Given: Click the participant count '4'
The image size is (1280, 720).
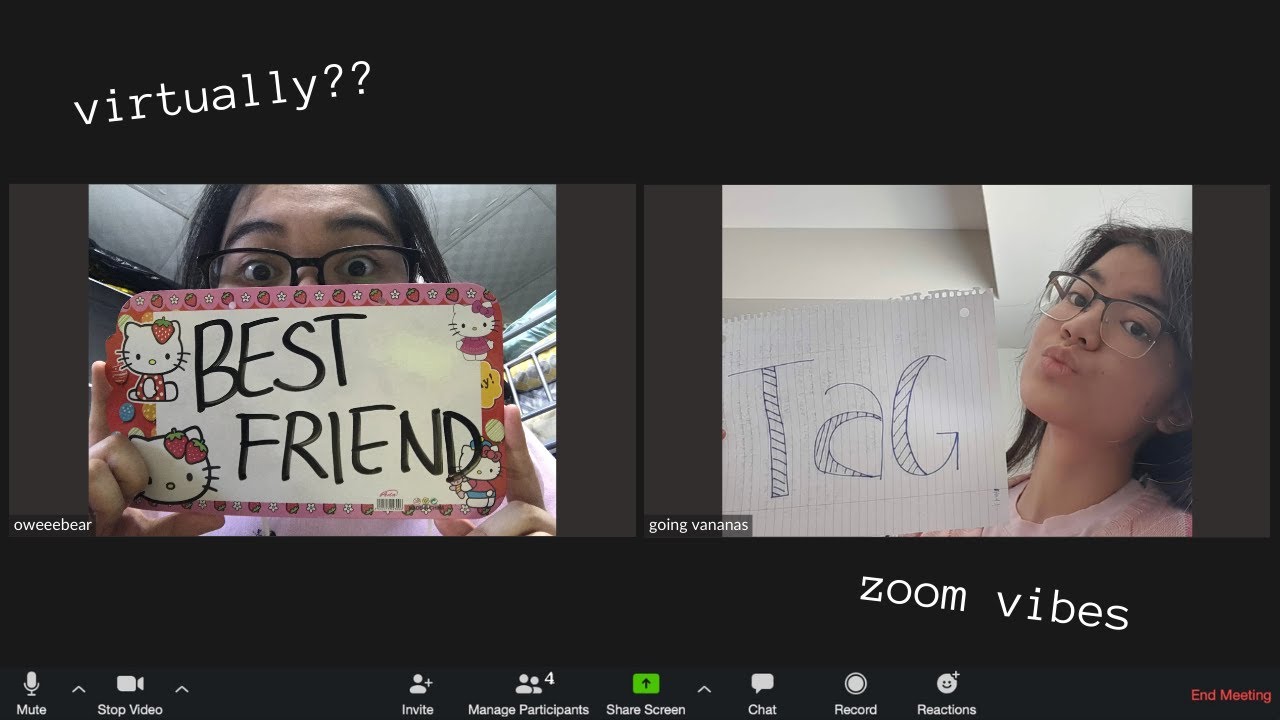Looking at the screenshot, I should tap(550, 679).
